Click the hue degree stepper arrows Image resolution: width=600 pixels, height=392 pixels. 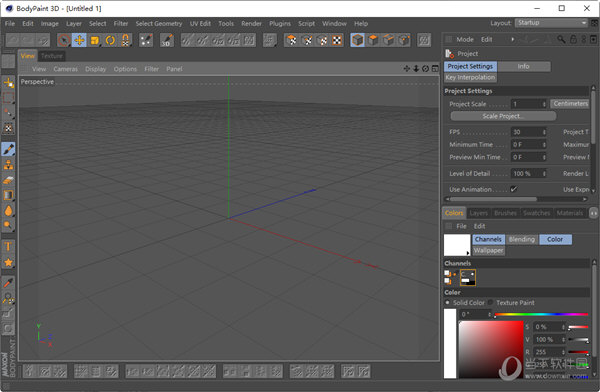click(489, 314)
